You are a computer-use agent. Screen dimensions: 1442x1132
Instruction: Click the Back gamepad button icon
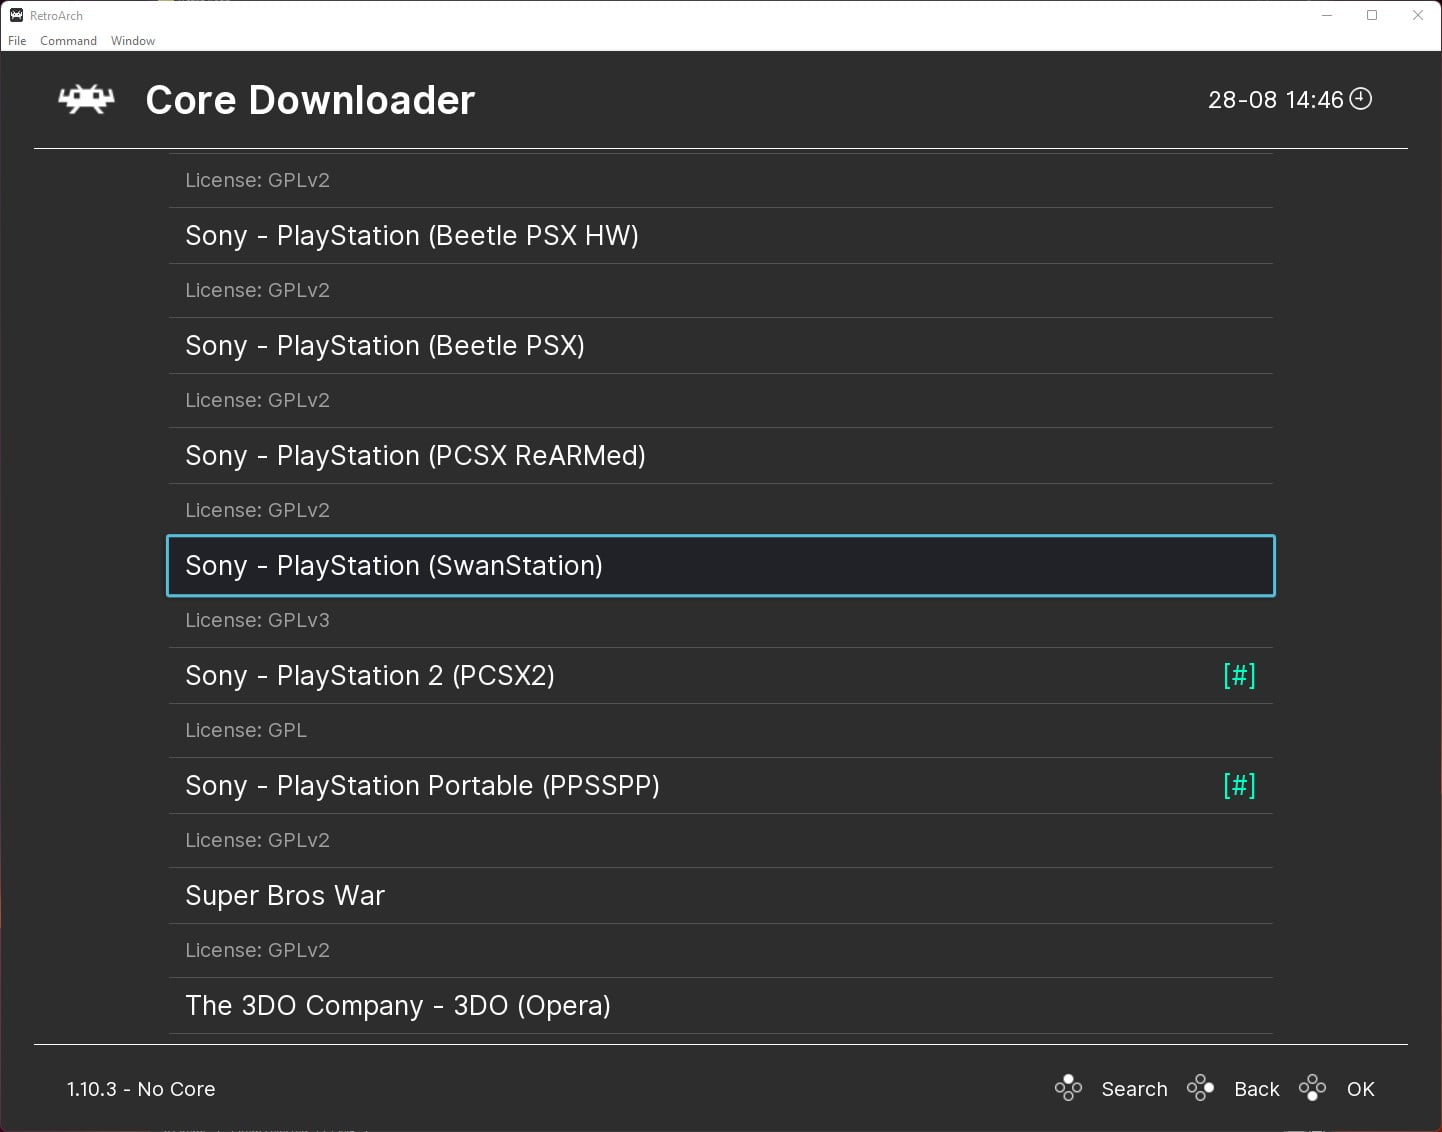pos(1201,1087)
